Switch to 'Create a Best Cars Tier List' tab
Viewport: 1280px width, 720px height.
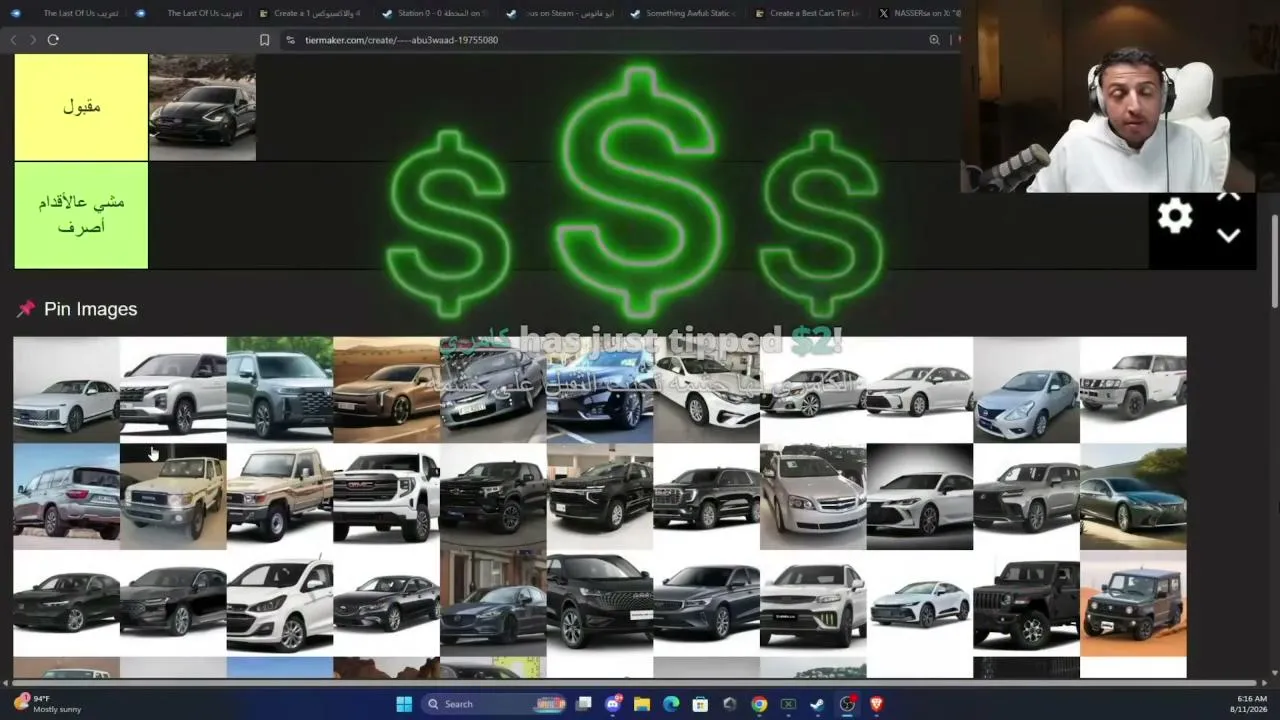point(809,13)
